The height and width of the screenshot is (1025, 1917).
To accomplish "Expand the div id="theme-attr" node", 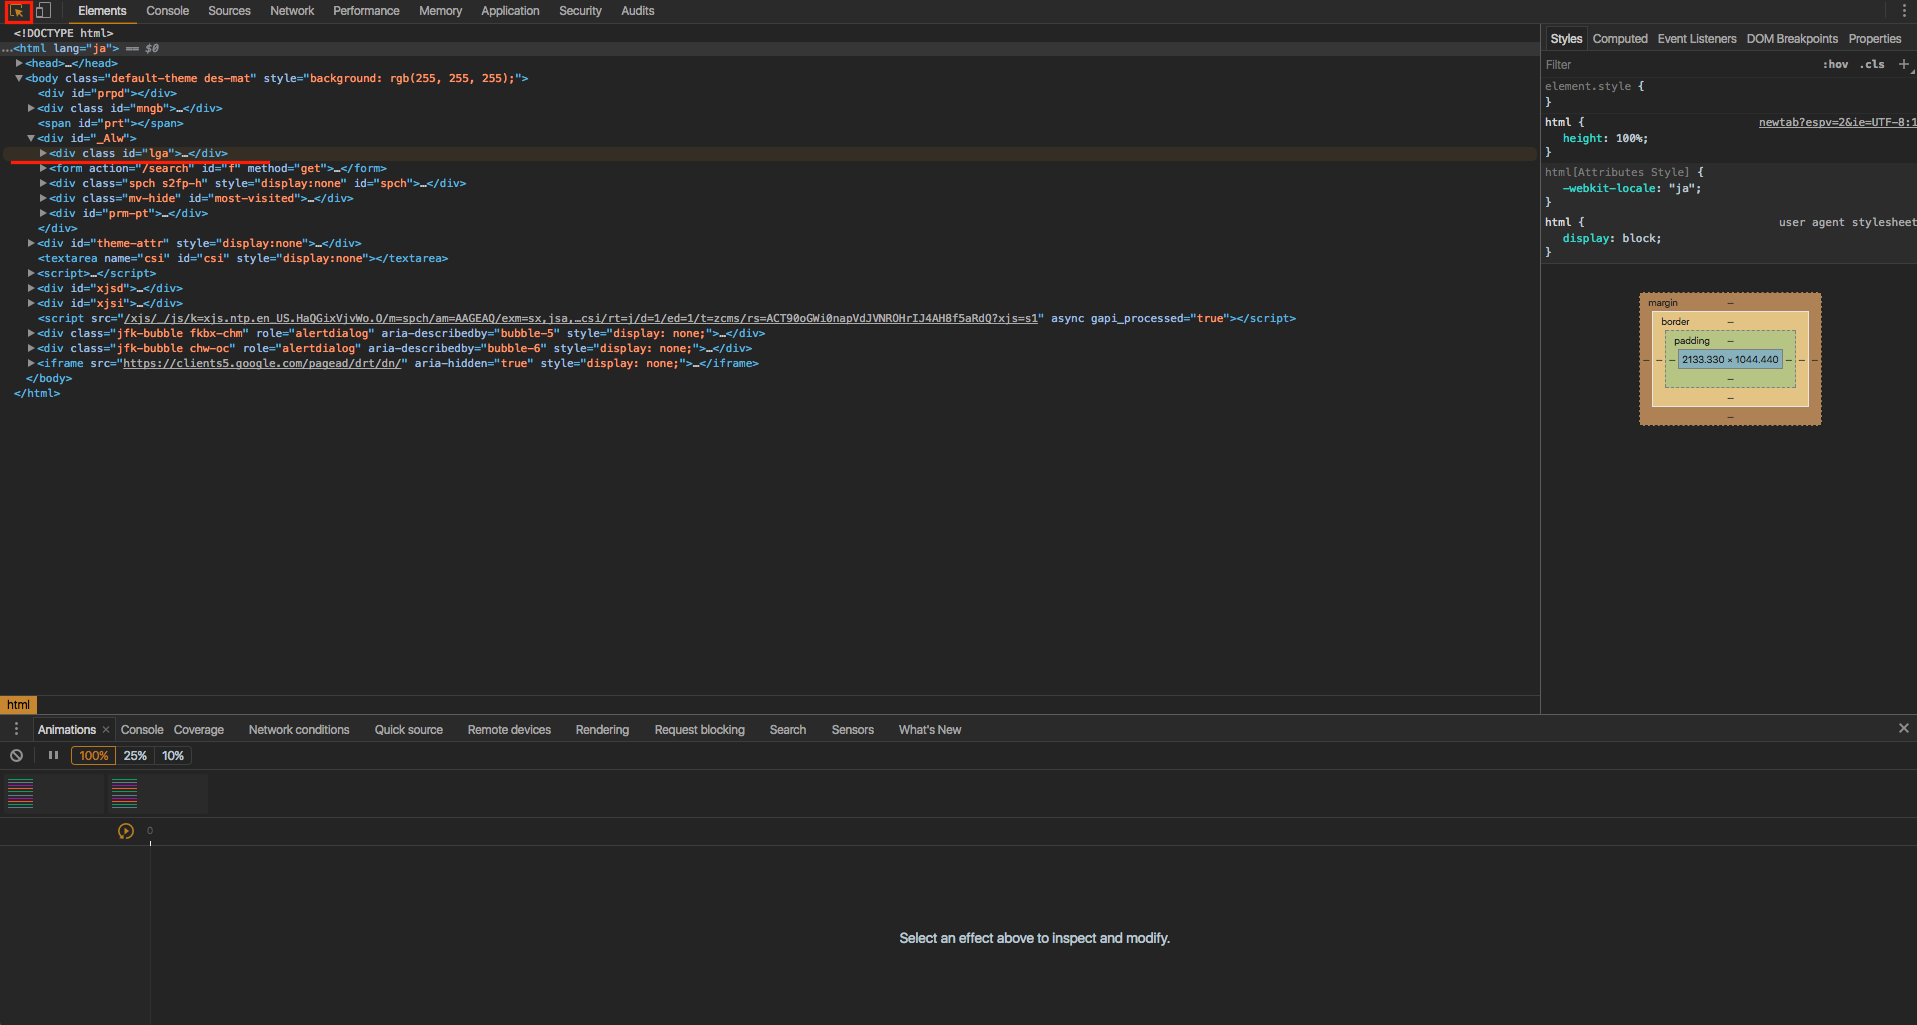I will [x=31, y=243].
